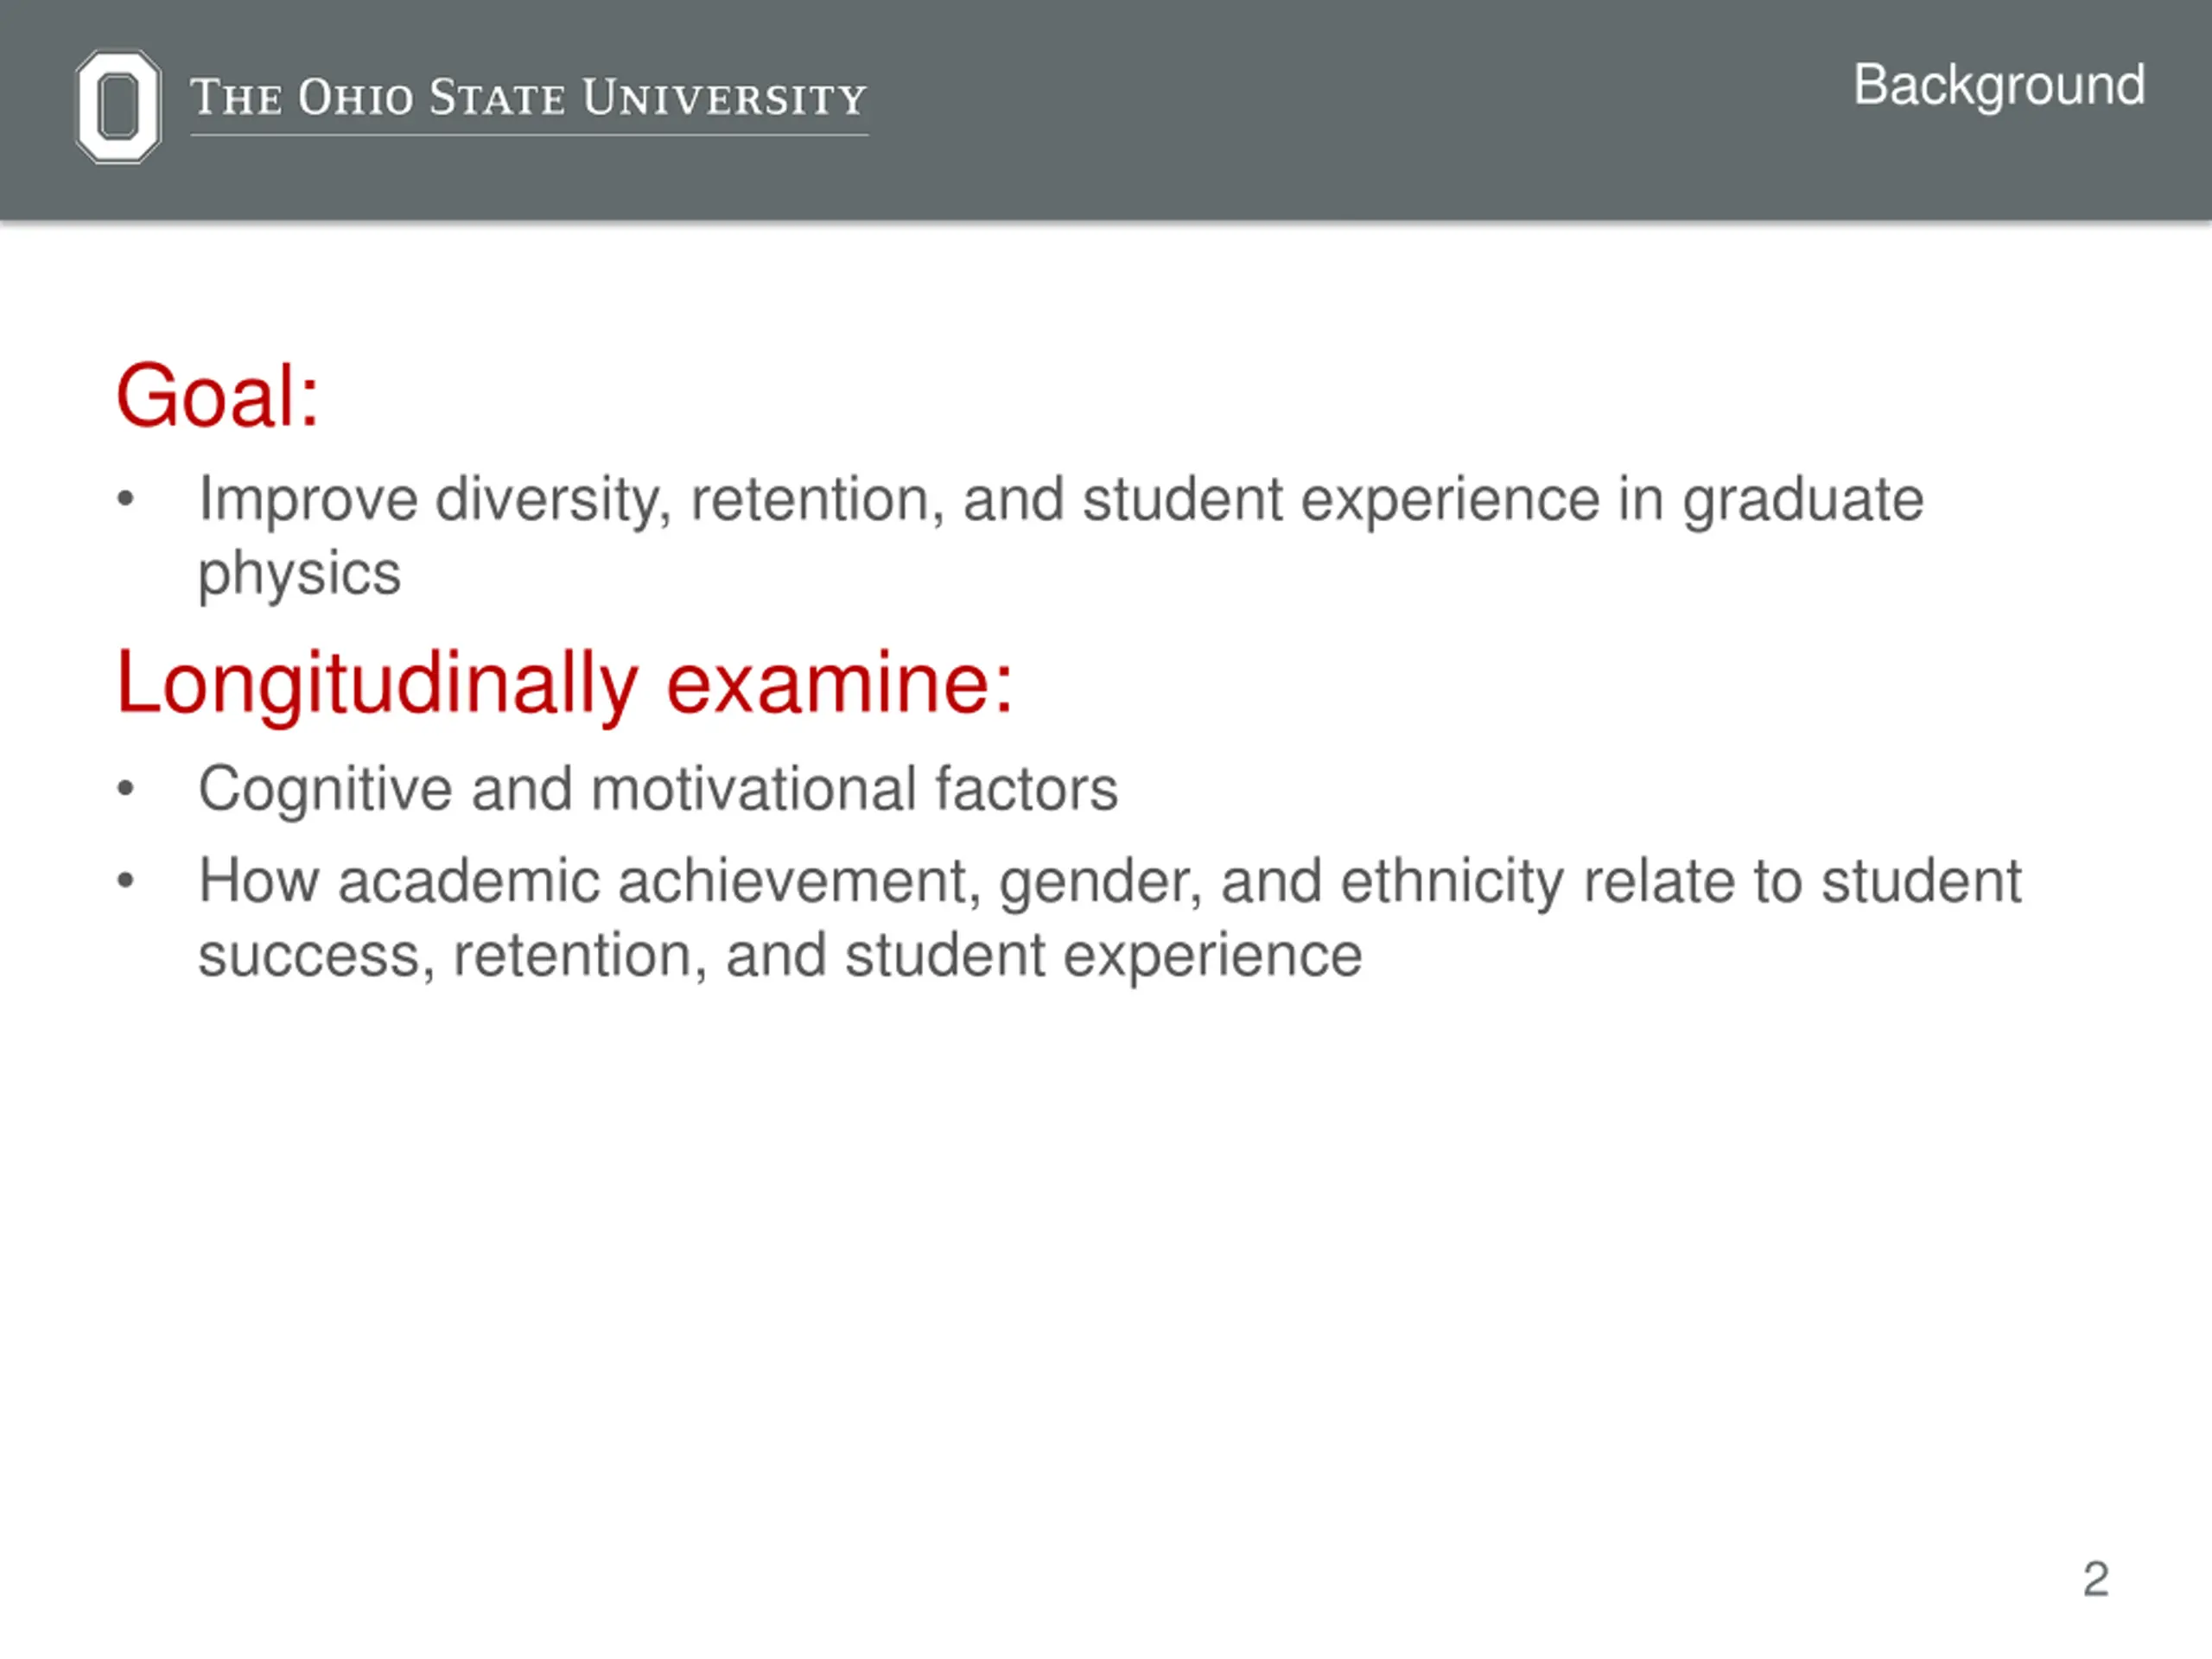Screen dimensions: 2212x1659
Task: Click the Ohio State block O logo
Action: [x=118, y=106]
